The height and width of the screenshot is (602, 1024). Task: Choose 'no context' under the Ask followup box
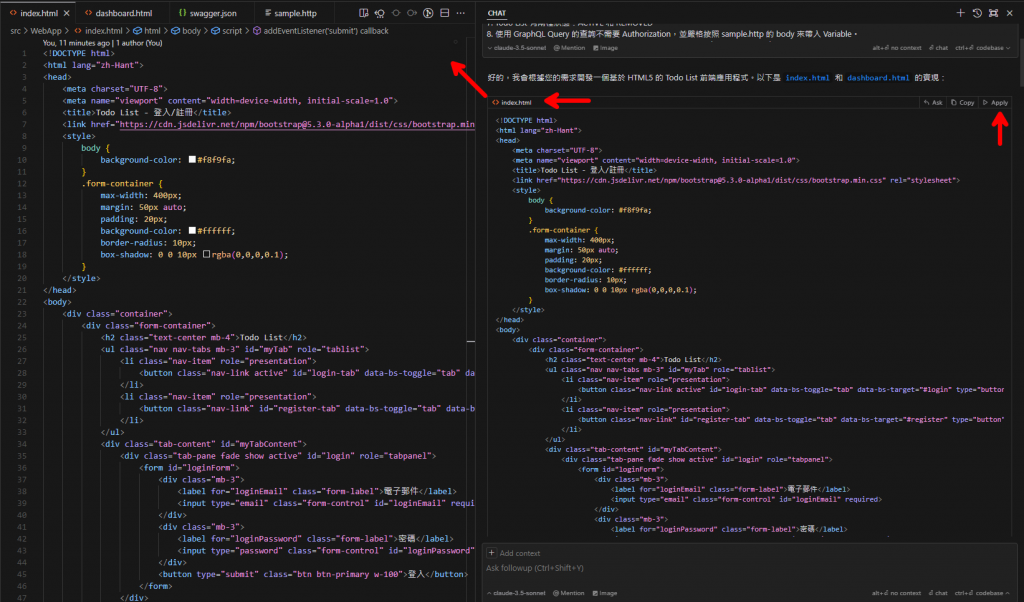(x=897, y=593)
